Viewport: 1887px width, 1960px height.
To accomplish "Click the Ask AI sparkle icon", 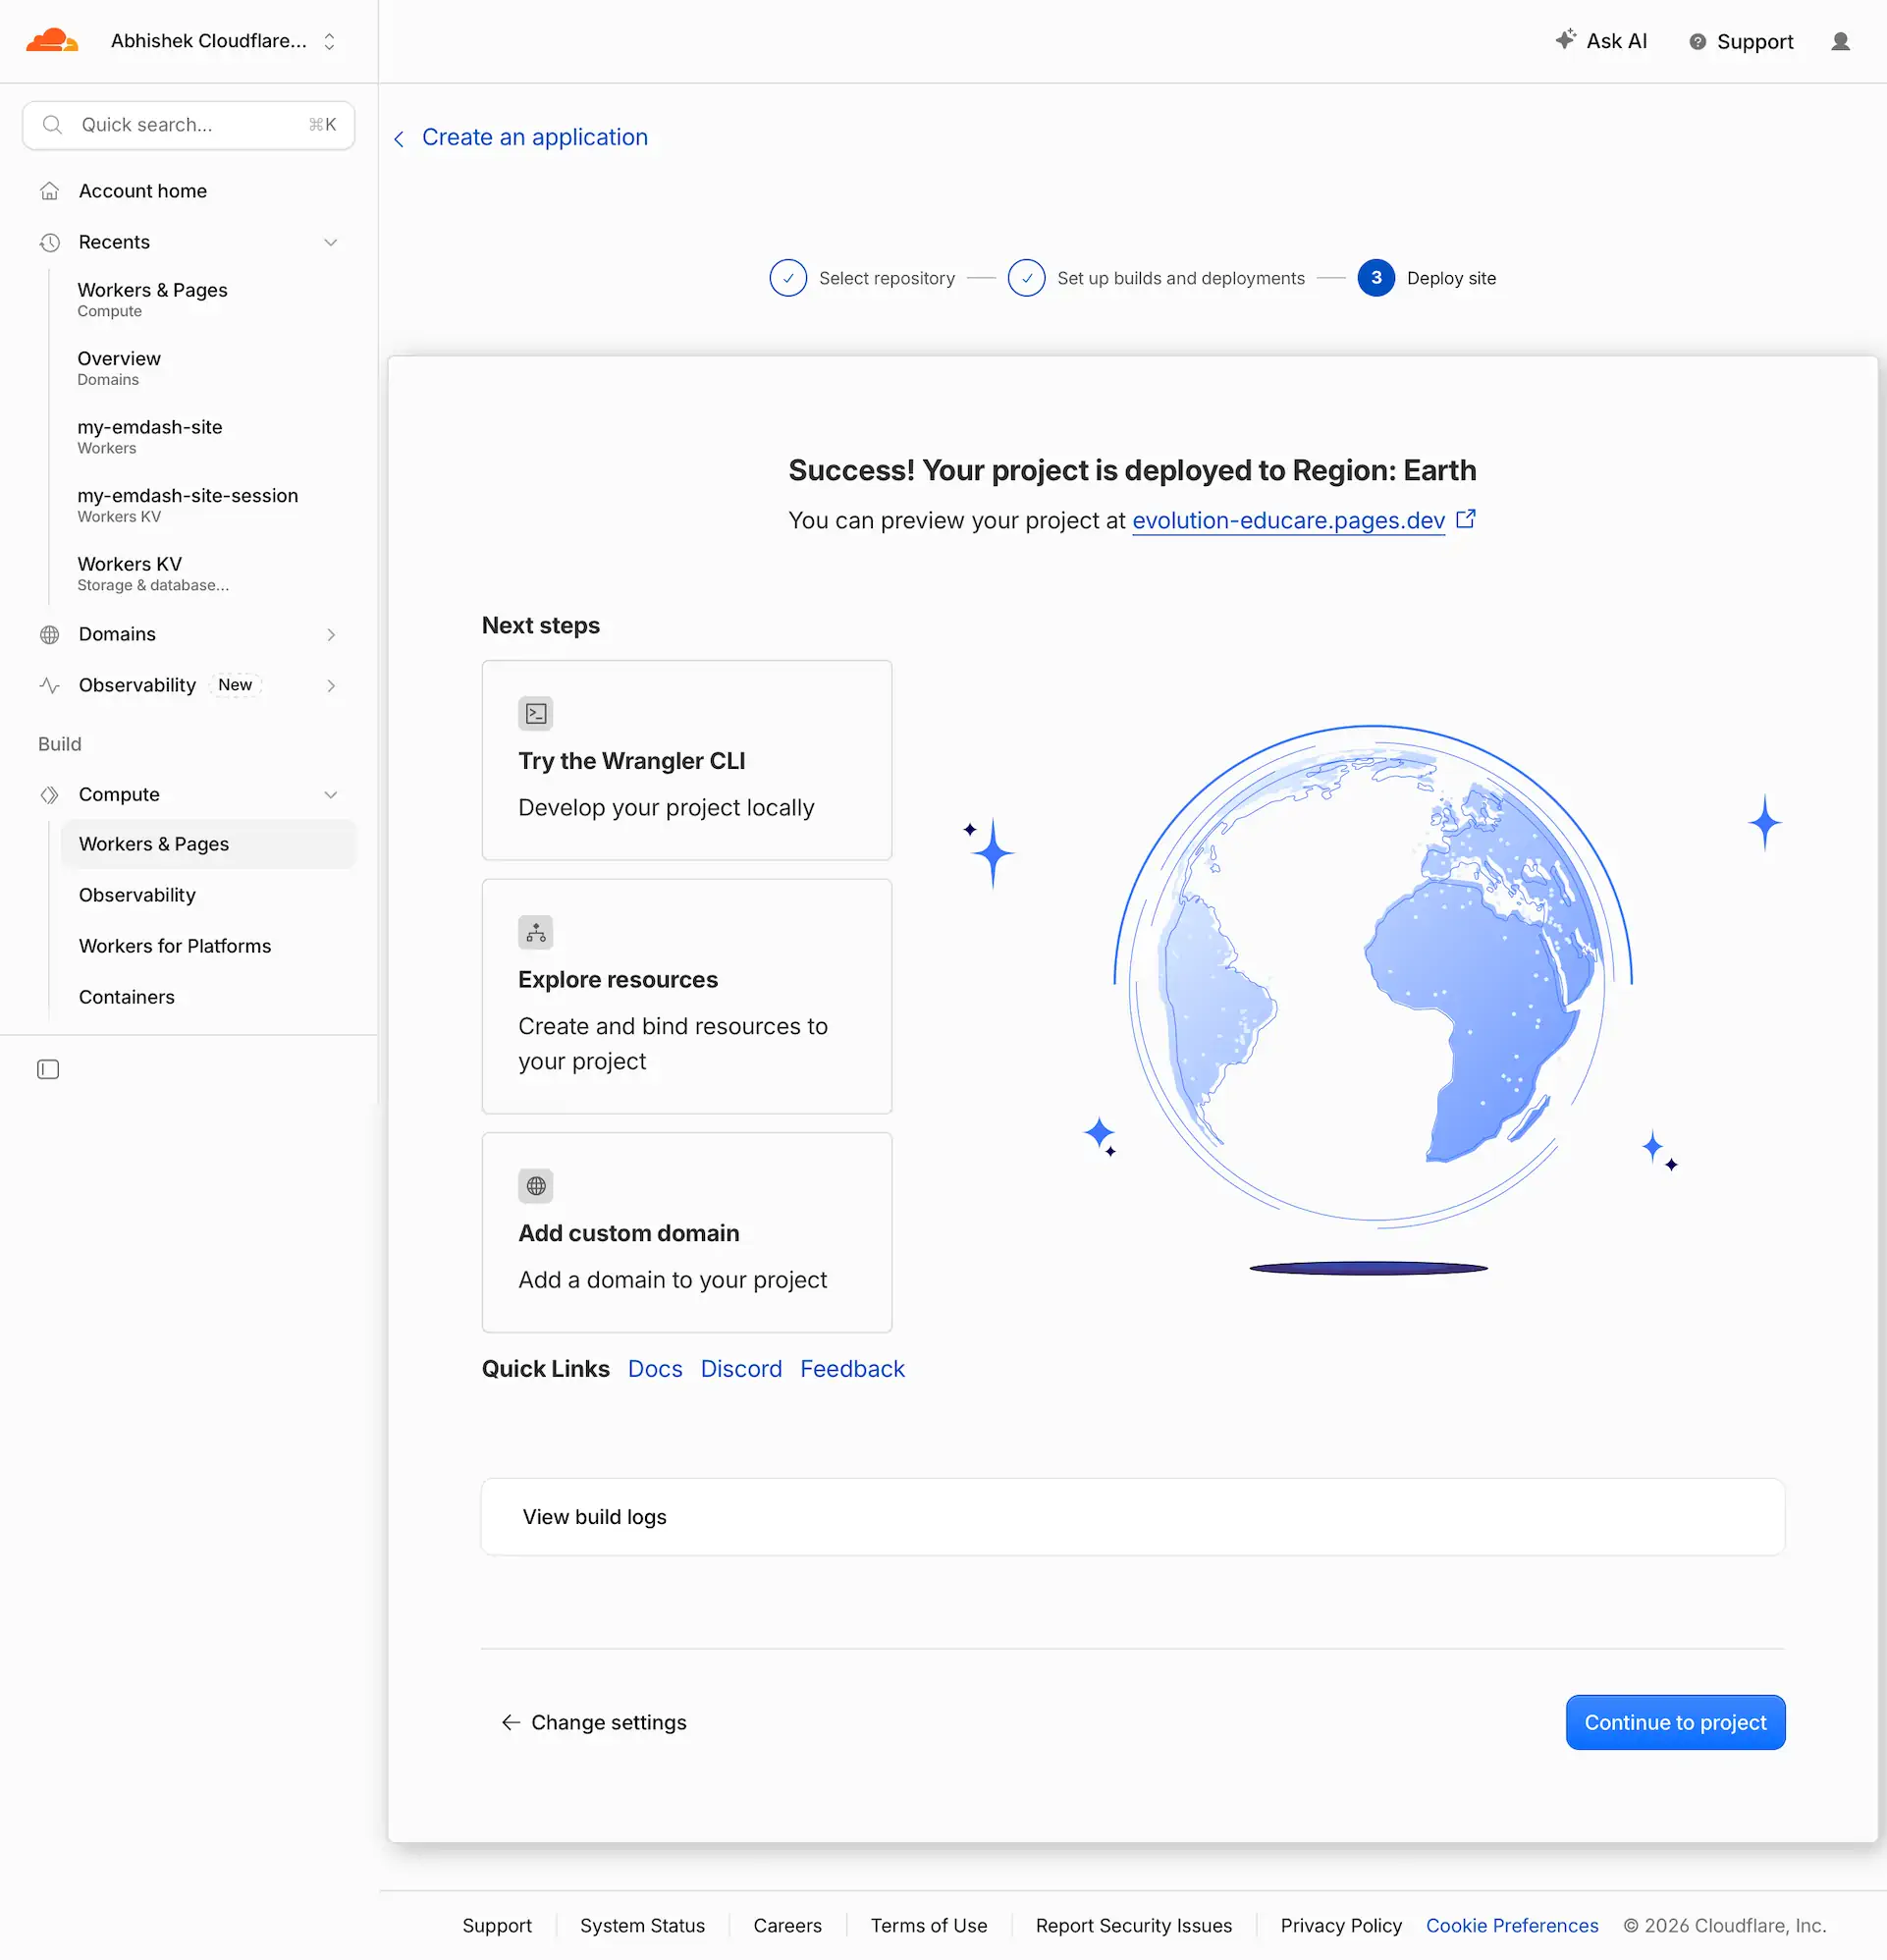I will pyautogui.click(x=1565, y=39).
